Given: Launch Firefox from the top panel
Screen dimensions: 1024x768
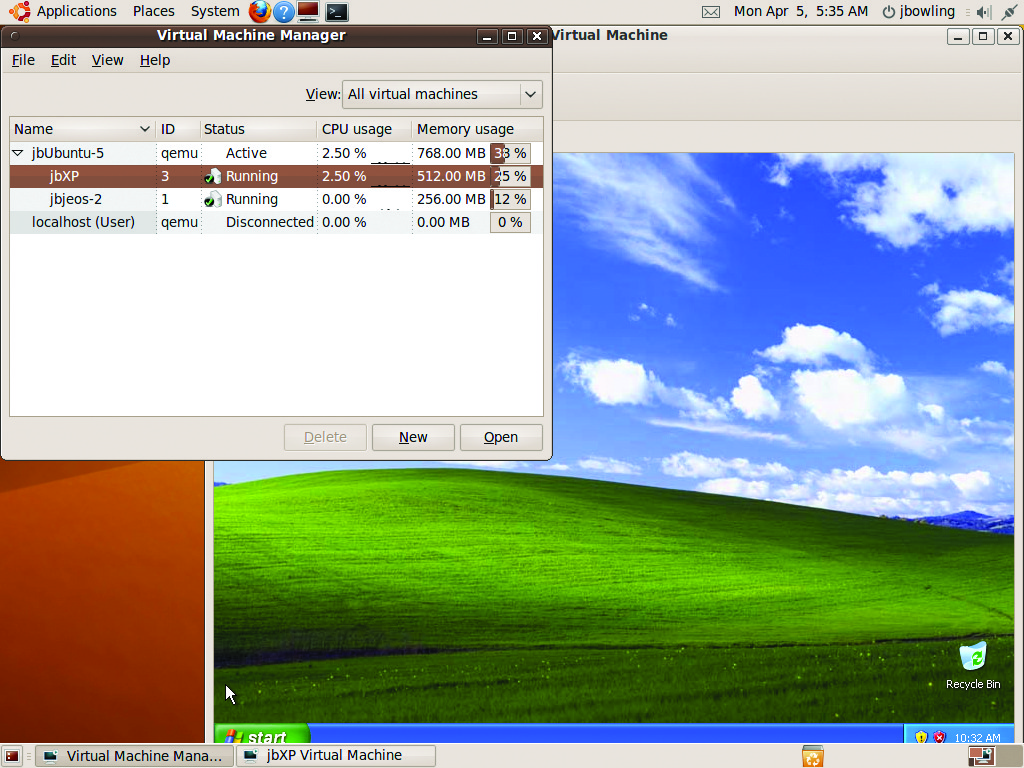Looking at the screenshot, I should 260,12.
